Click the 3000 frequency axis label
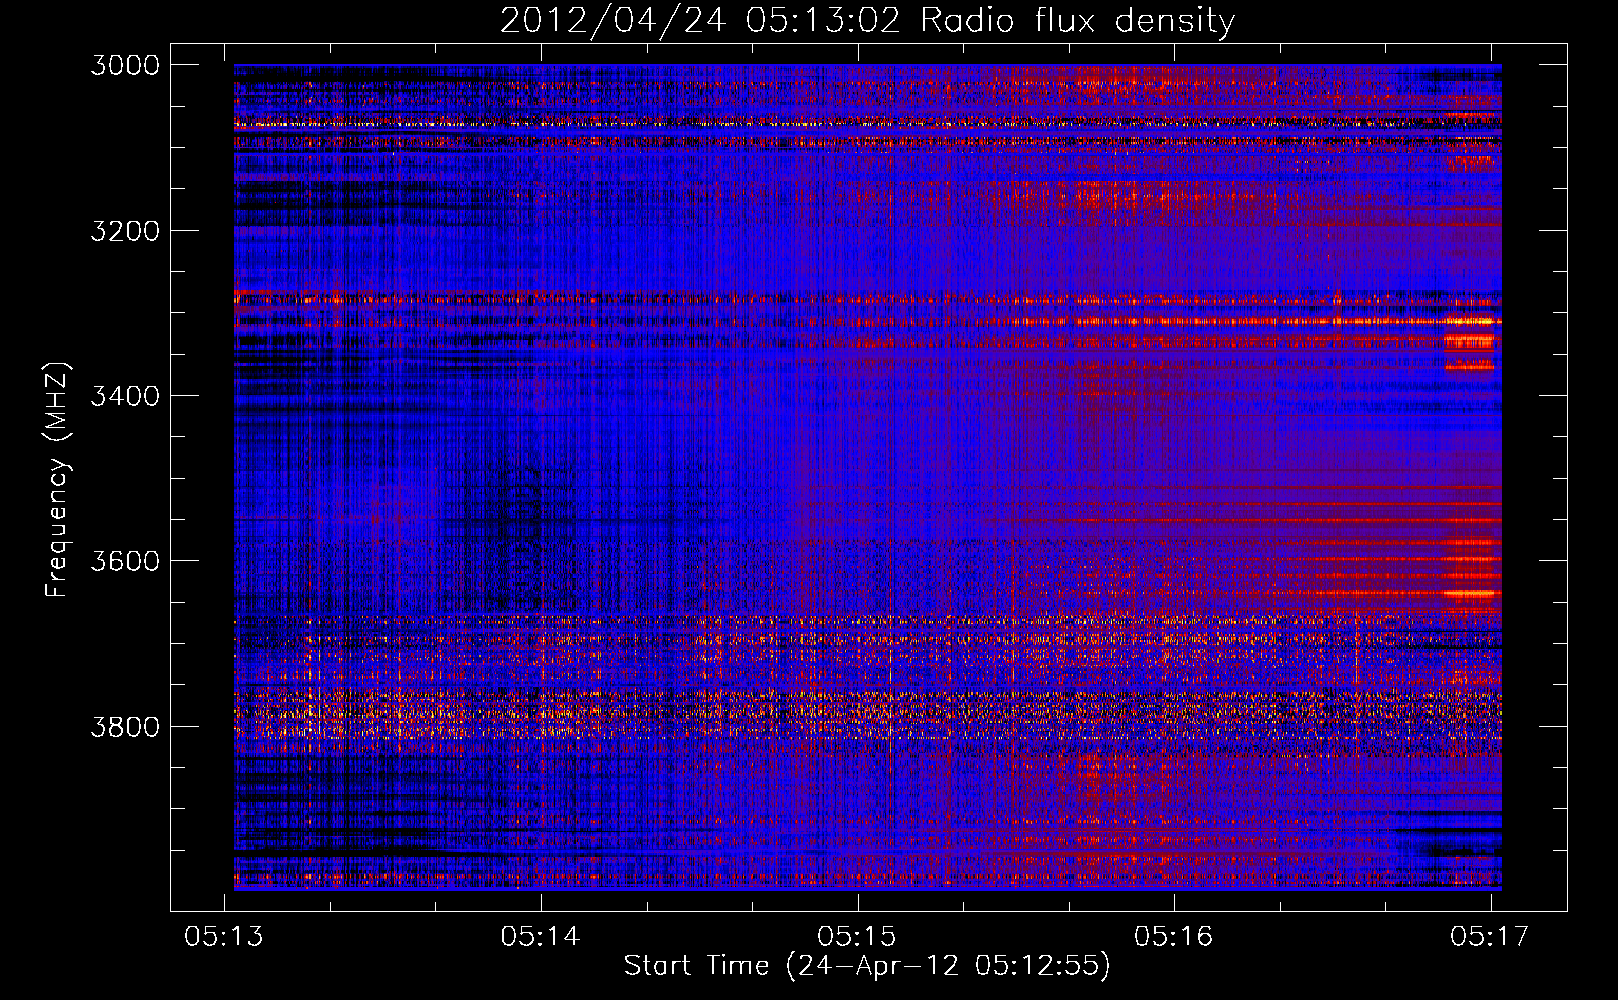The width and height of the screenshot is (1618, 1000). (x=125, y=65)
